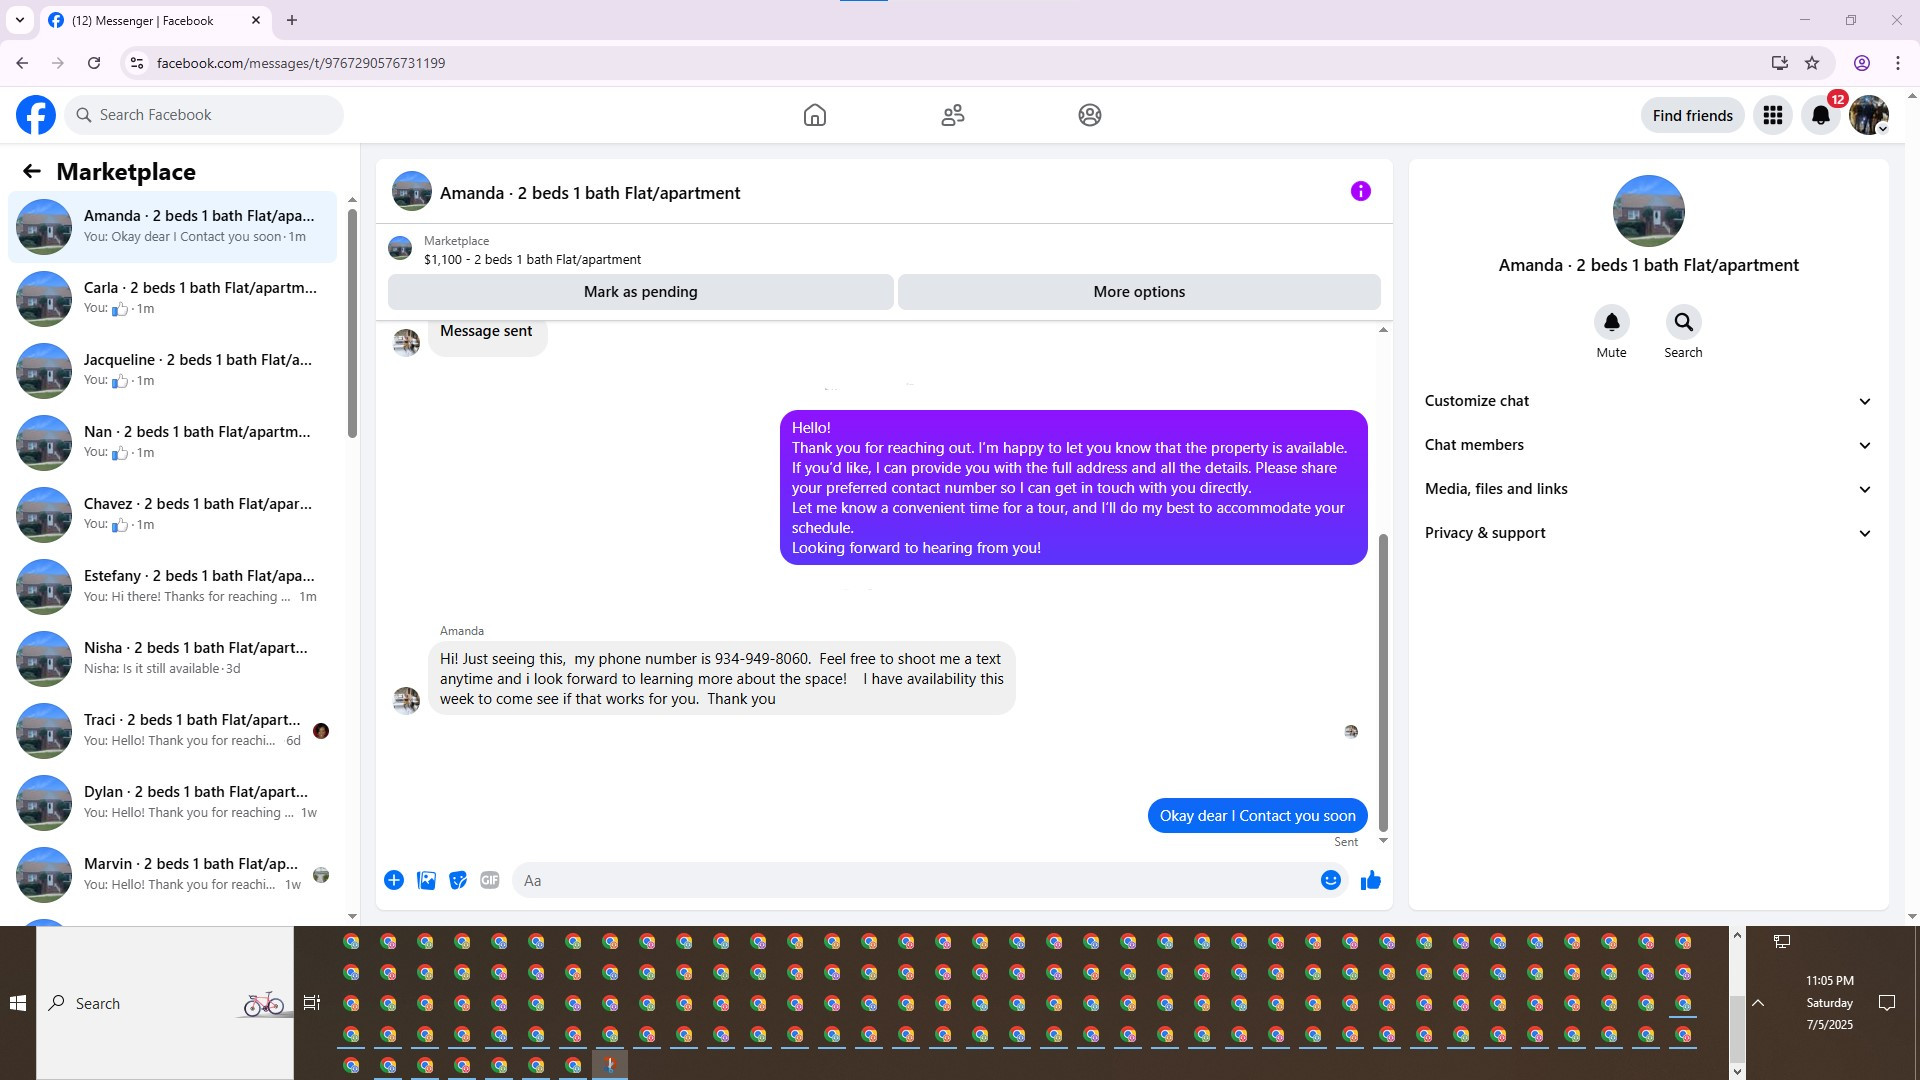Viewport: 1920px width, 1080px height.
Task: Click the conversation information icon
Action: [1360, 191]
